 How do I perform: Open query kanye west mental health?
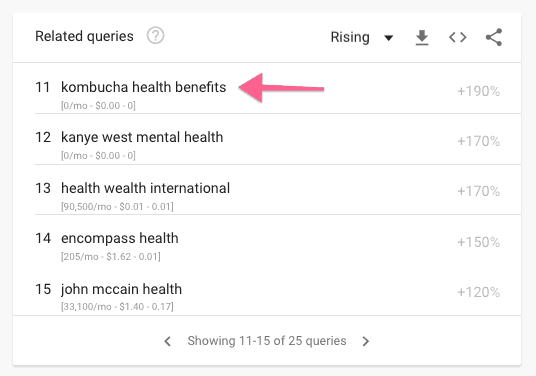coord(142,137)
